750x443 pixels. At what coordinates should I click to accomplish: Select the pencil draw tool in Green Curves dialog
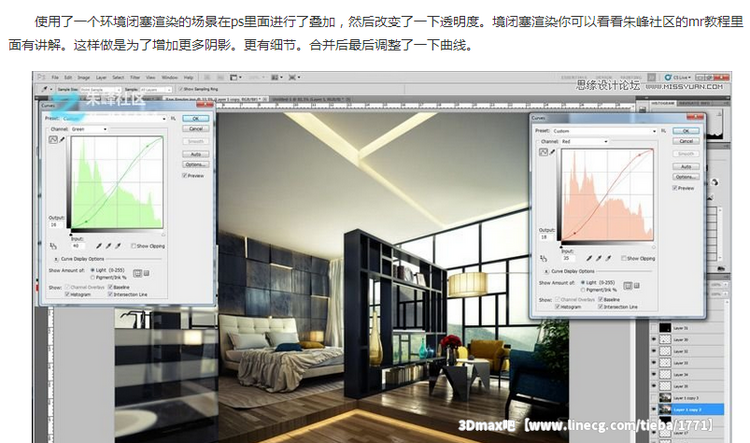[62, 141]
